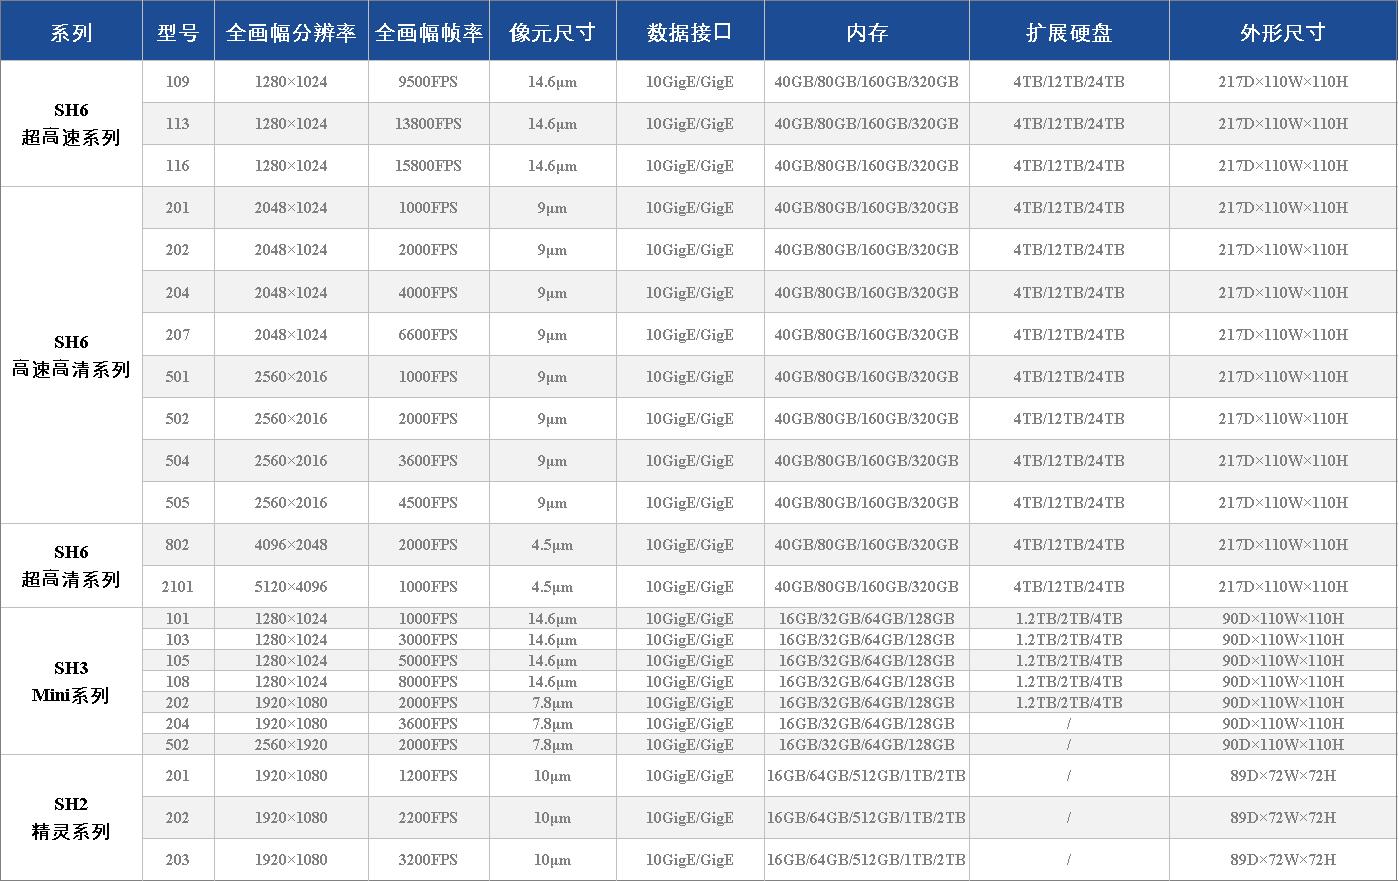This screenshot has width=1399, height=881.
Task: Select model 109 in the 型号 column
Action: (x=177, y=81)
